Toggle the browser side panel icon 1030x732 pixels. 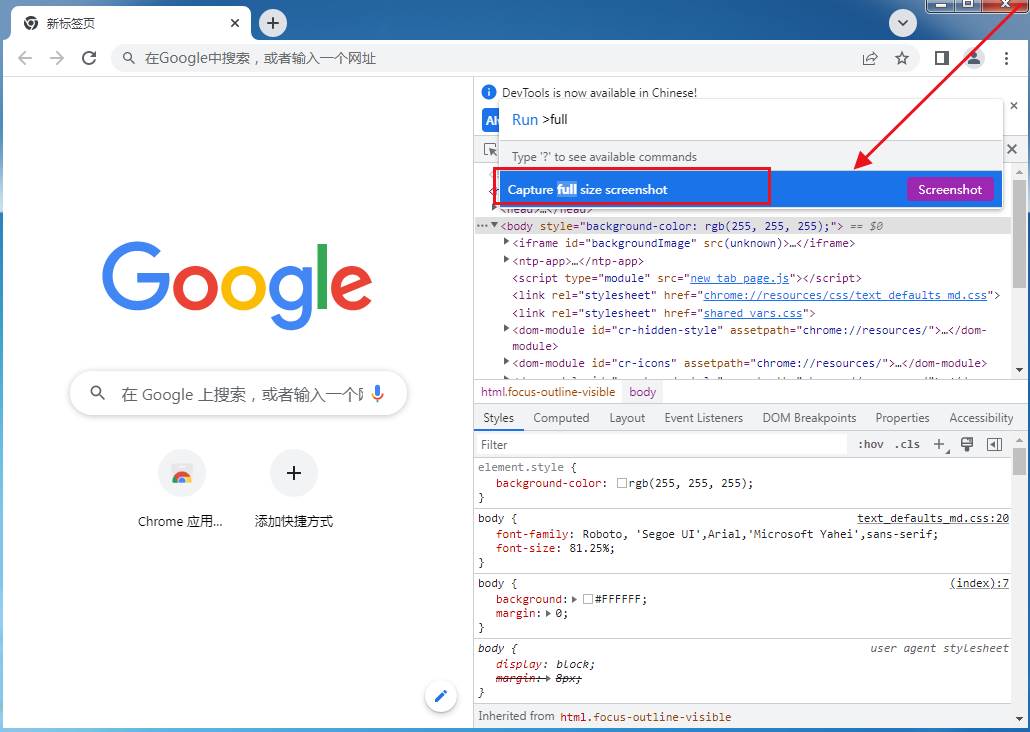point(941,58)
